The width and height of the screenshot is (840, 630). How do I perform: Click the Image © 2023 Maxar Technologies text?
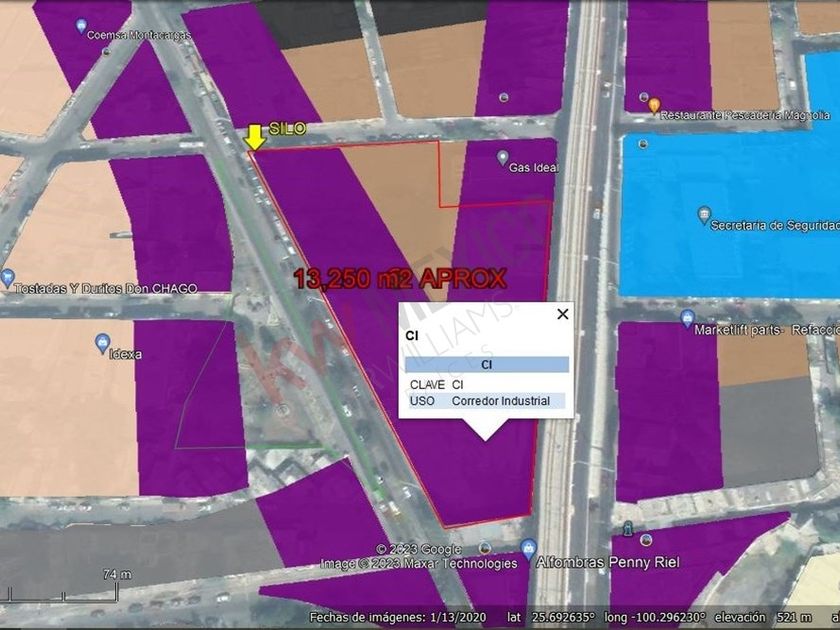(x=419, y=564)
